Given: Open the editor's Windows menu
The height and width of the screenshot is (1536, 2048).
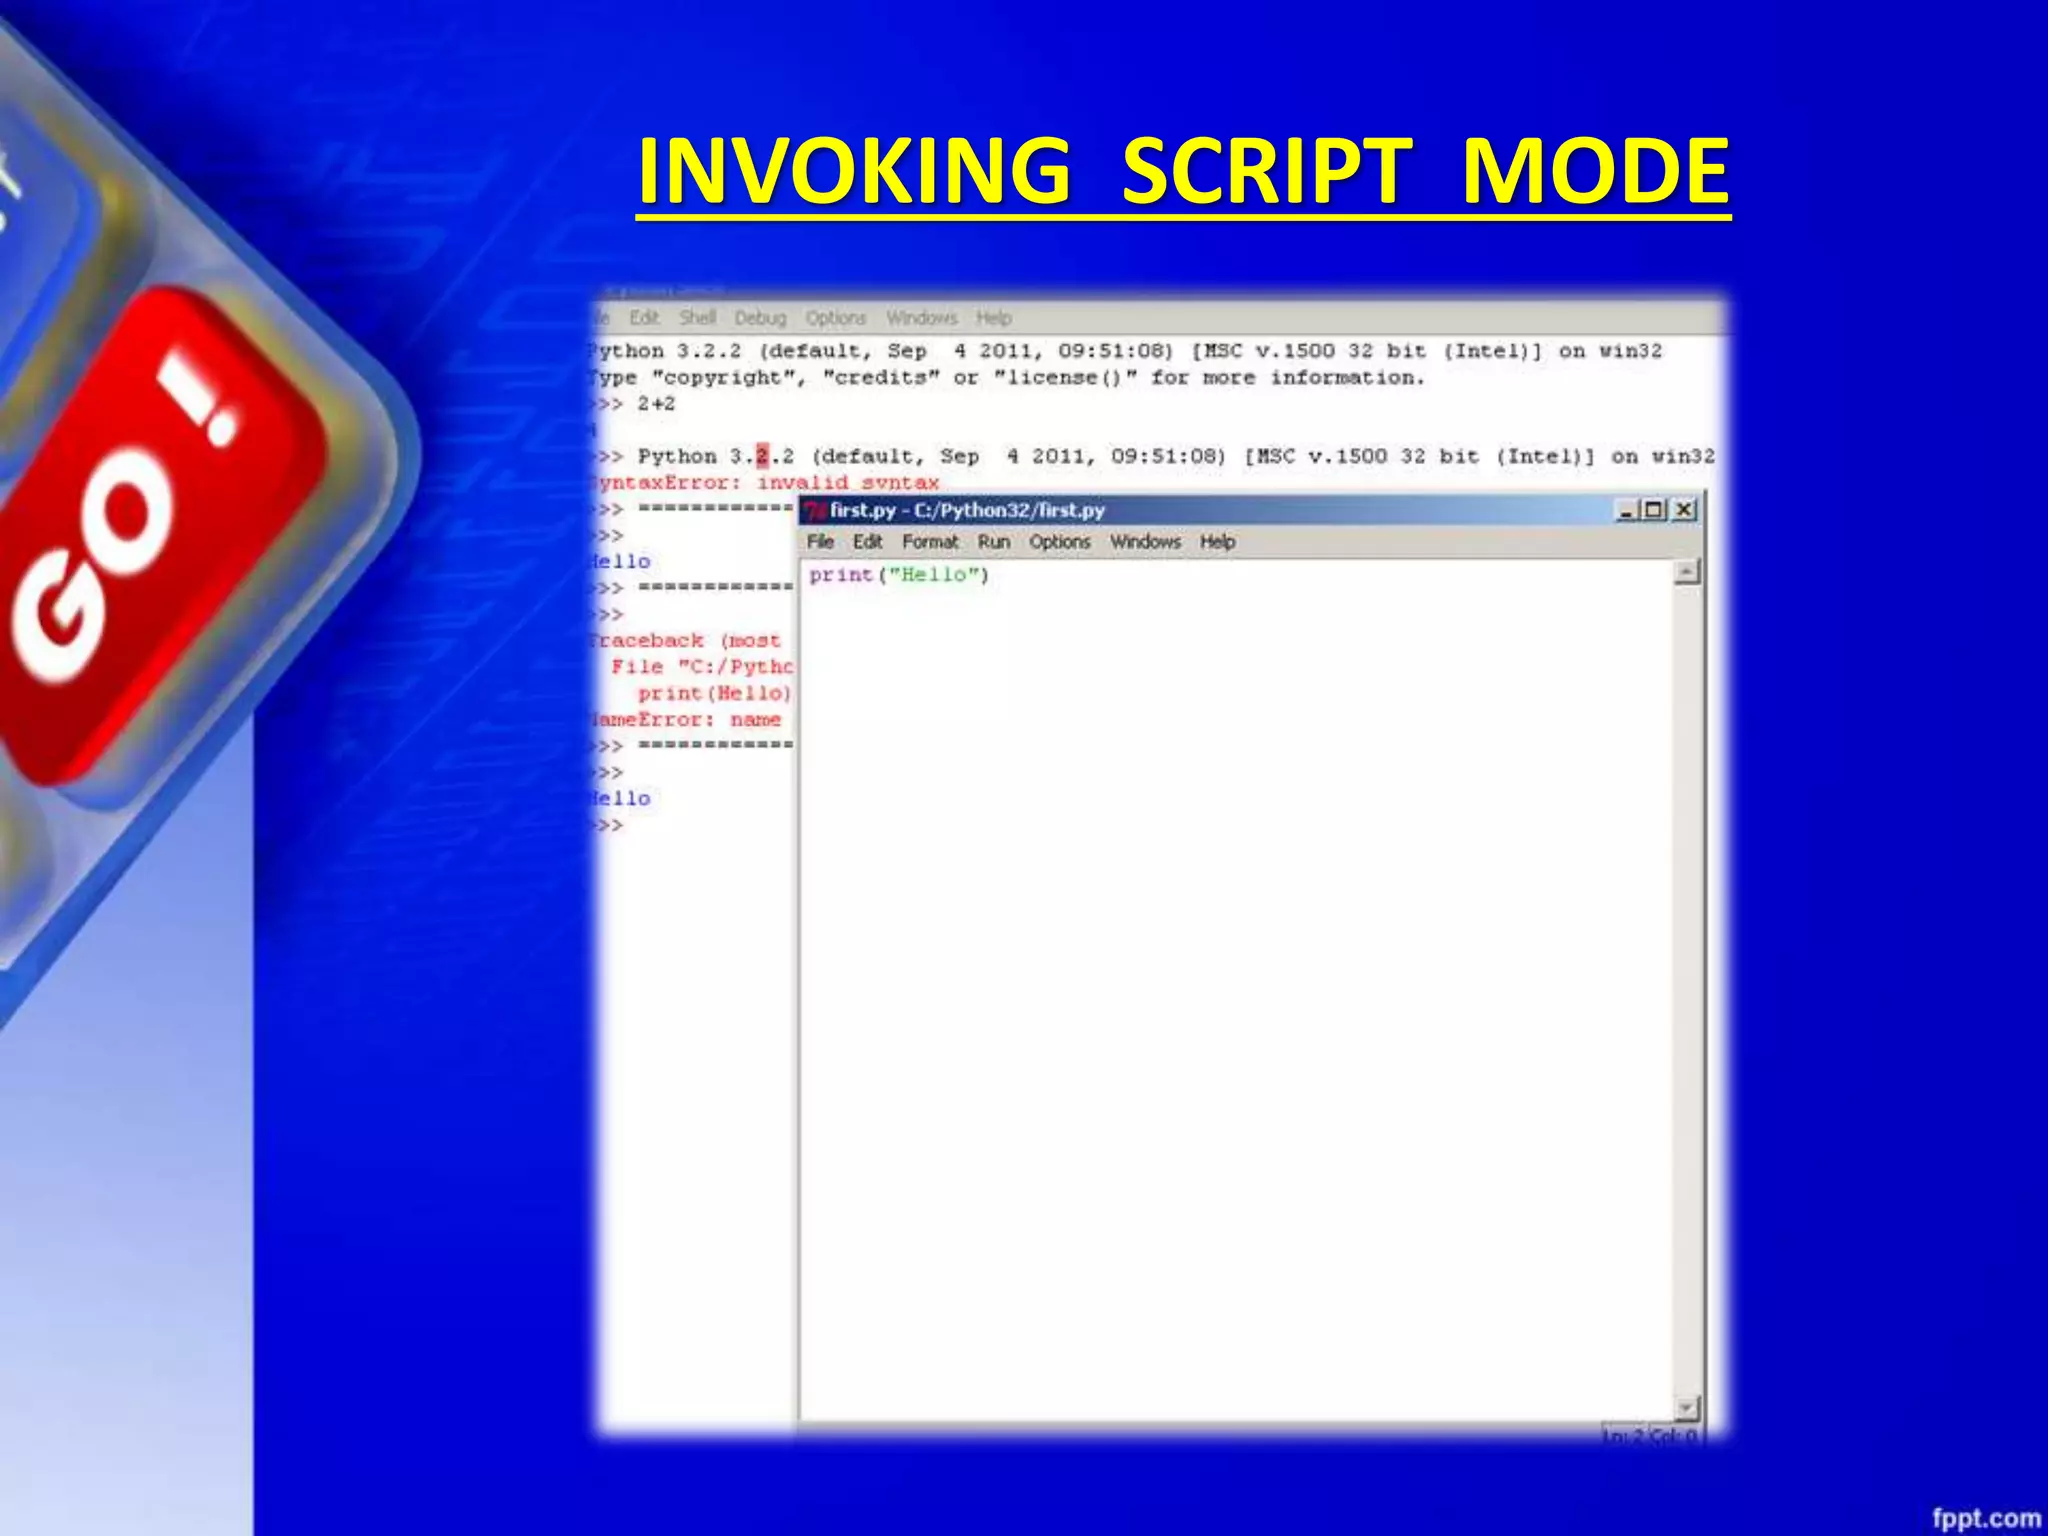Looking at the screenshot, I should tap(1145, 542).
